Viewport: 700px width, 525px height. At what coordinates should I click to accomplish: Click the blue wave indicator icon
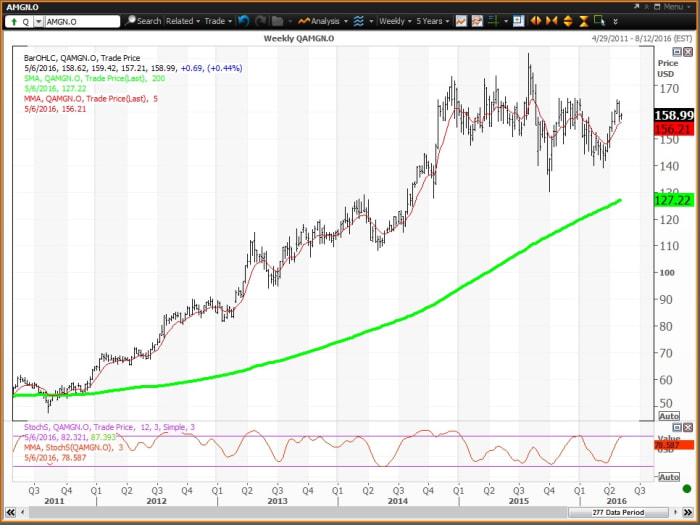357,20
